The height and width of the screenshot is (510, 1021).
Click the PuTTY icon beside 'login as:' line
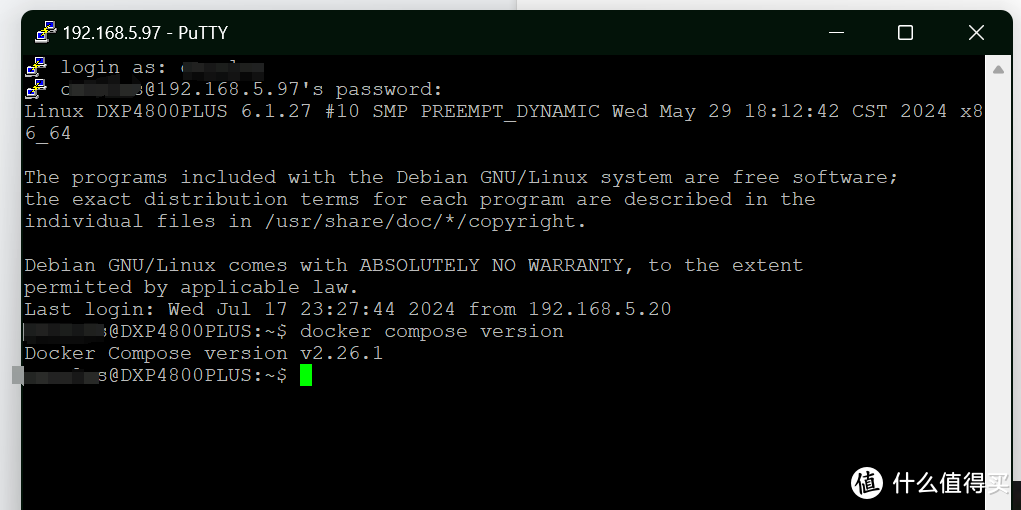(36, 68)
